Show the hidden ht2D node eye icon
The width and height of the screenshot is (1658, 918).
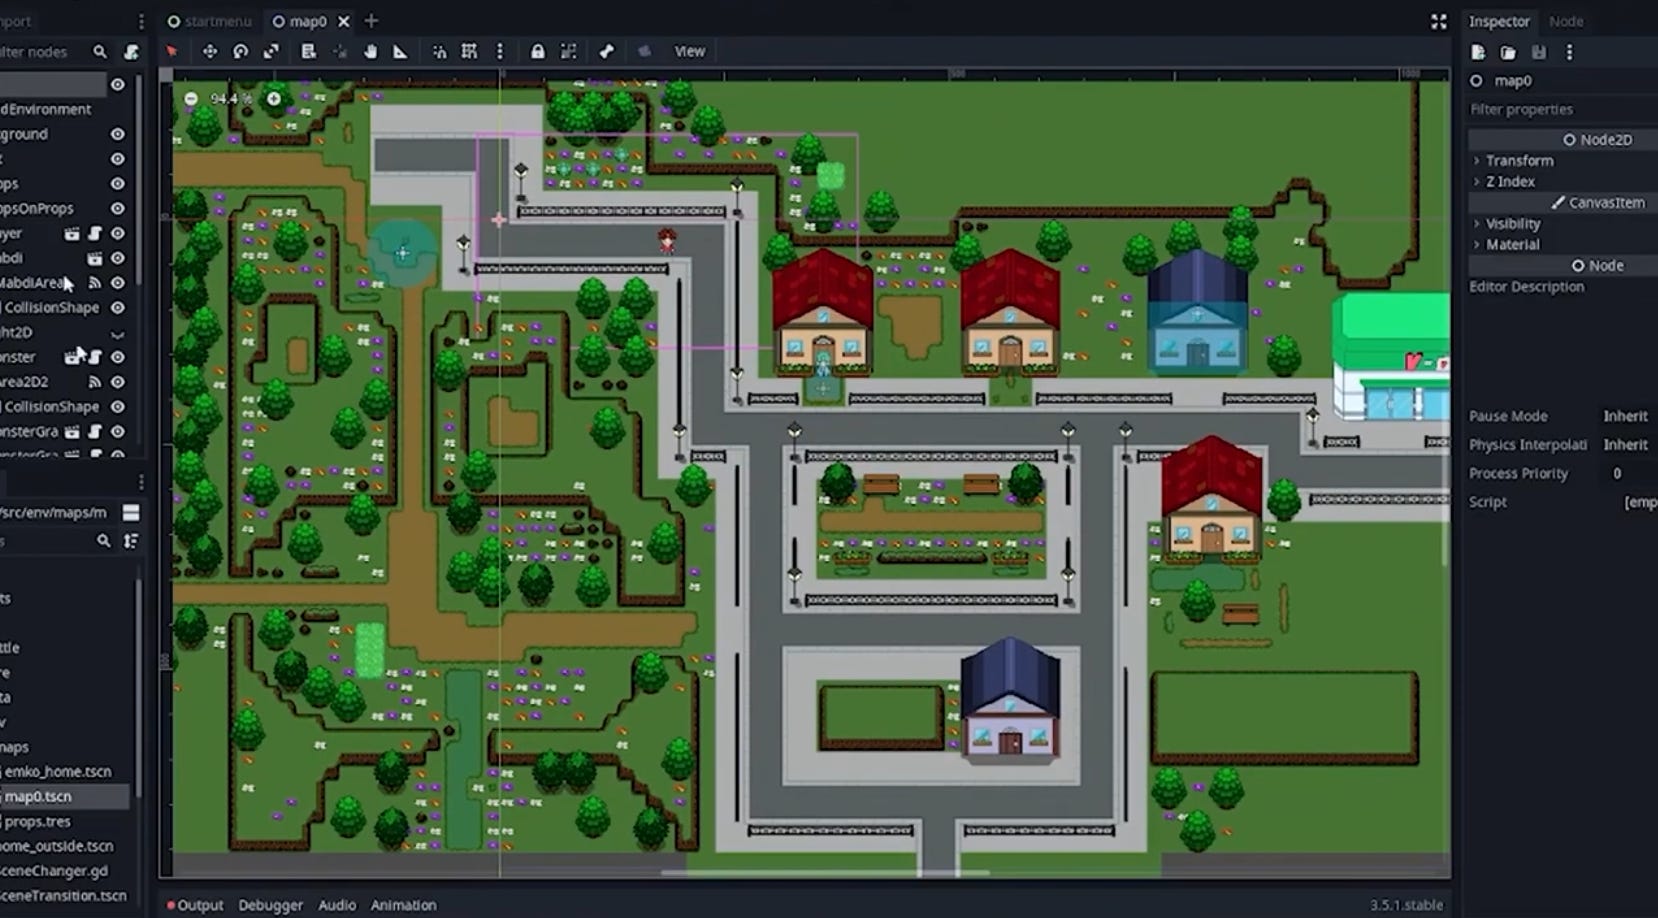pos(117,333)
